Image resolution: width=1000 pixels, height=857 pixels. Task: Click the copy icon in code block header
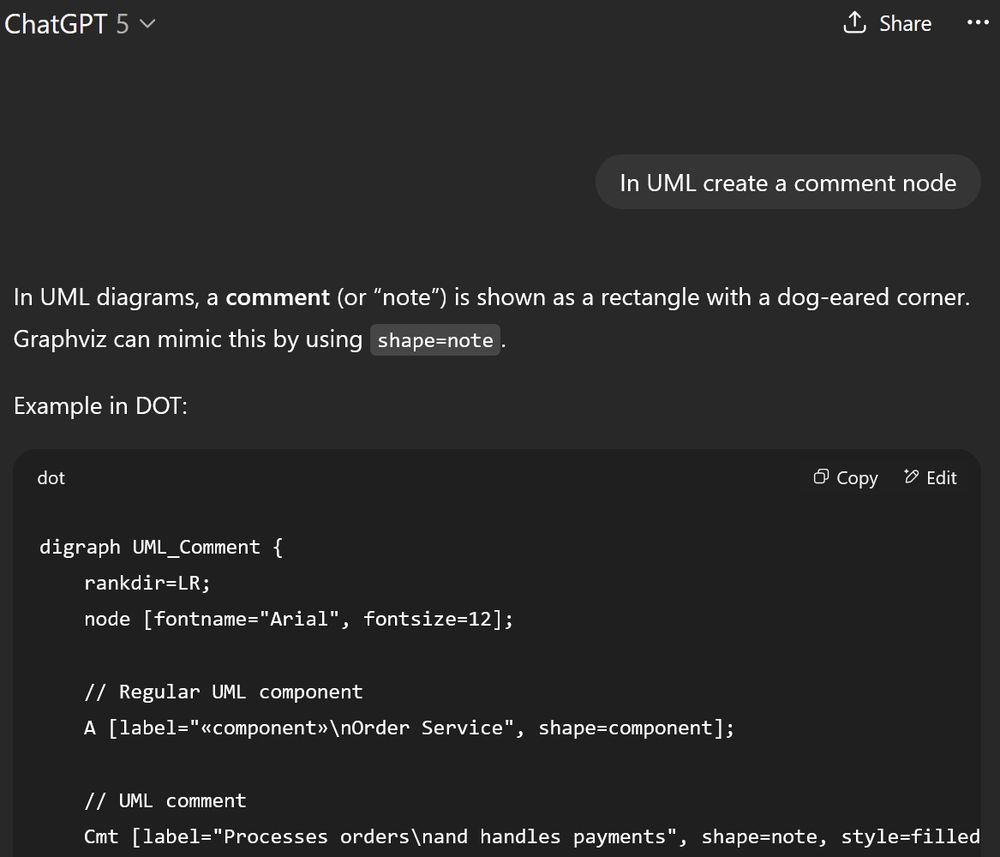(x=821, y=477)
